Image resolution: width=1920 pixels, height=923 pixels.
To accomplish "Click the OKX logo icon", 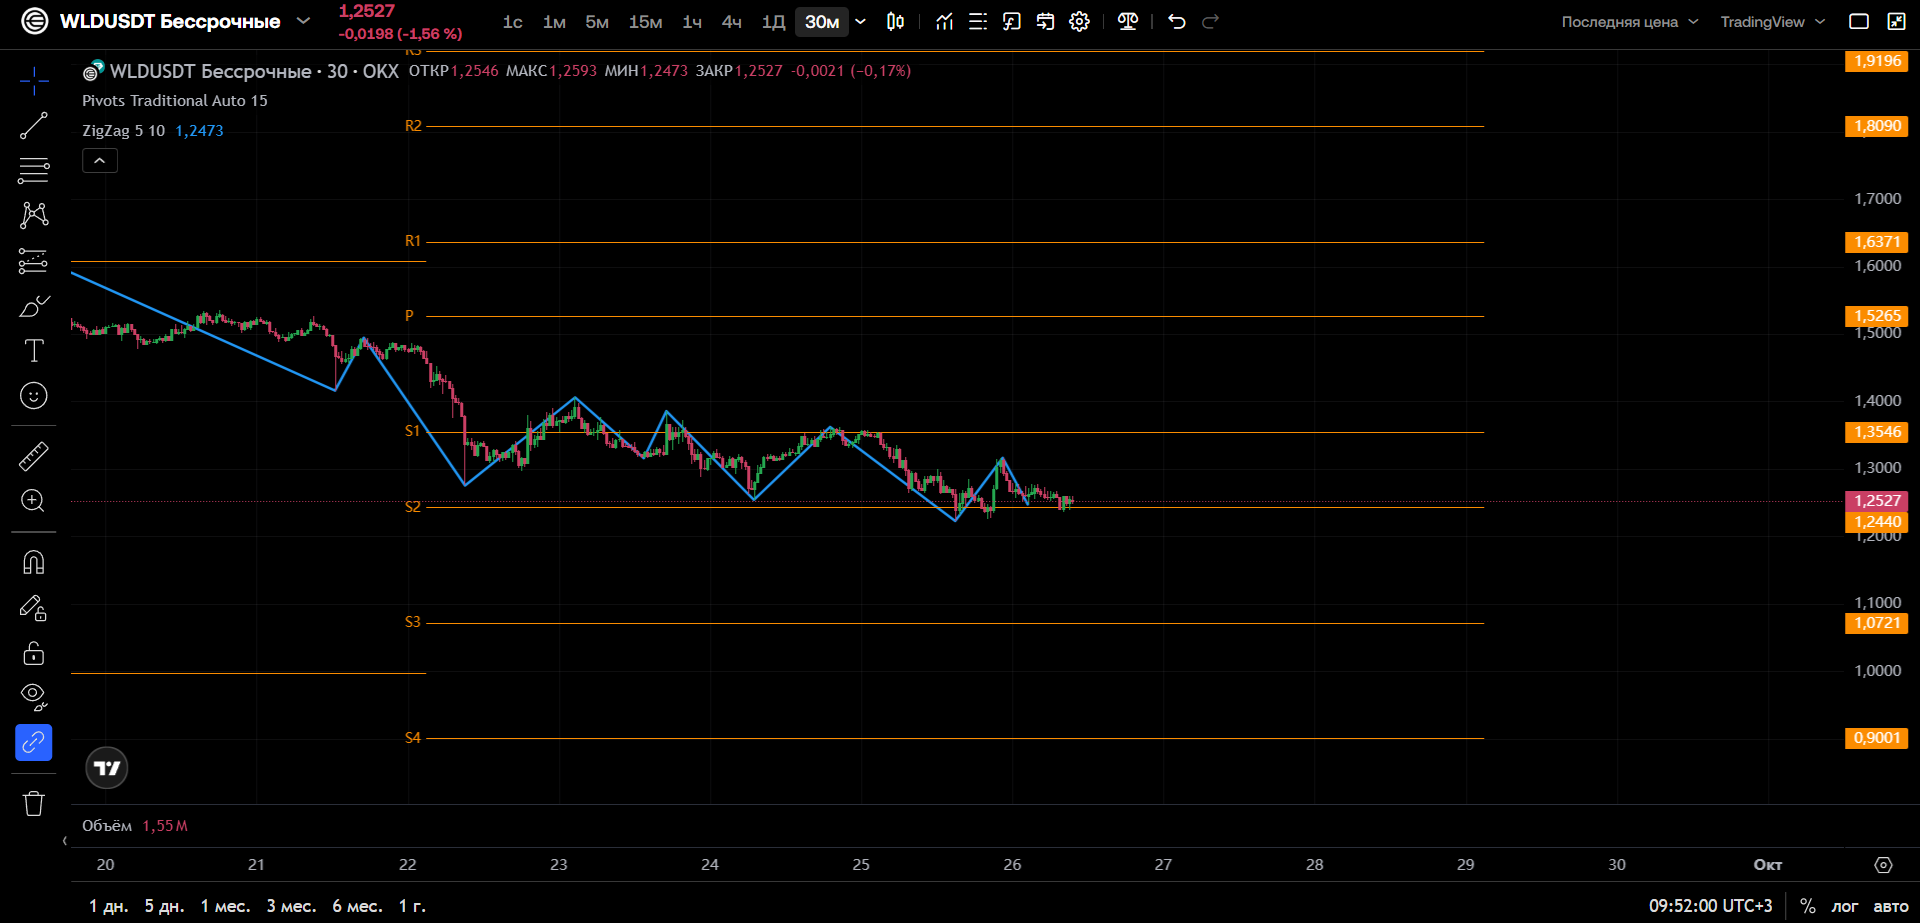I will [35, 21].
